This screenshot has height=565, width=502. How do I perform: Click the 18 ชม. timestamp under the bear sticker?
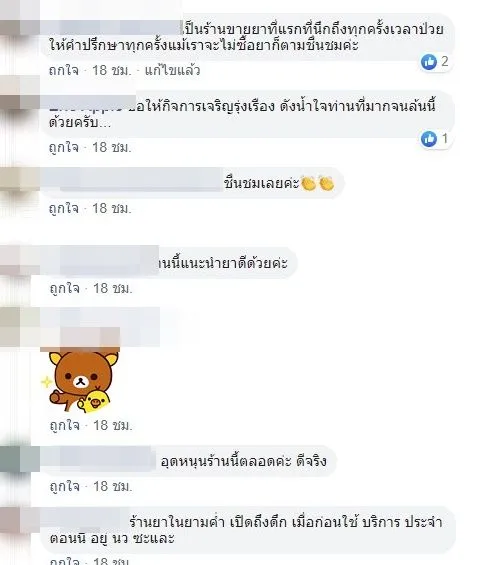click(x=113, y=425)
